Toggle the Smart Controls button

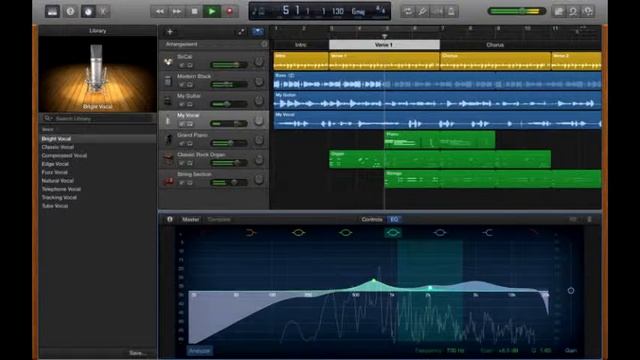coord(88,11)
